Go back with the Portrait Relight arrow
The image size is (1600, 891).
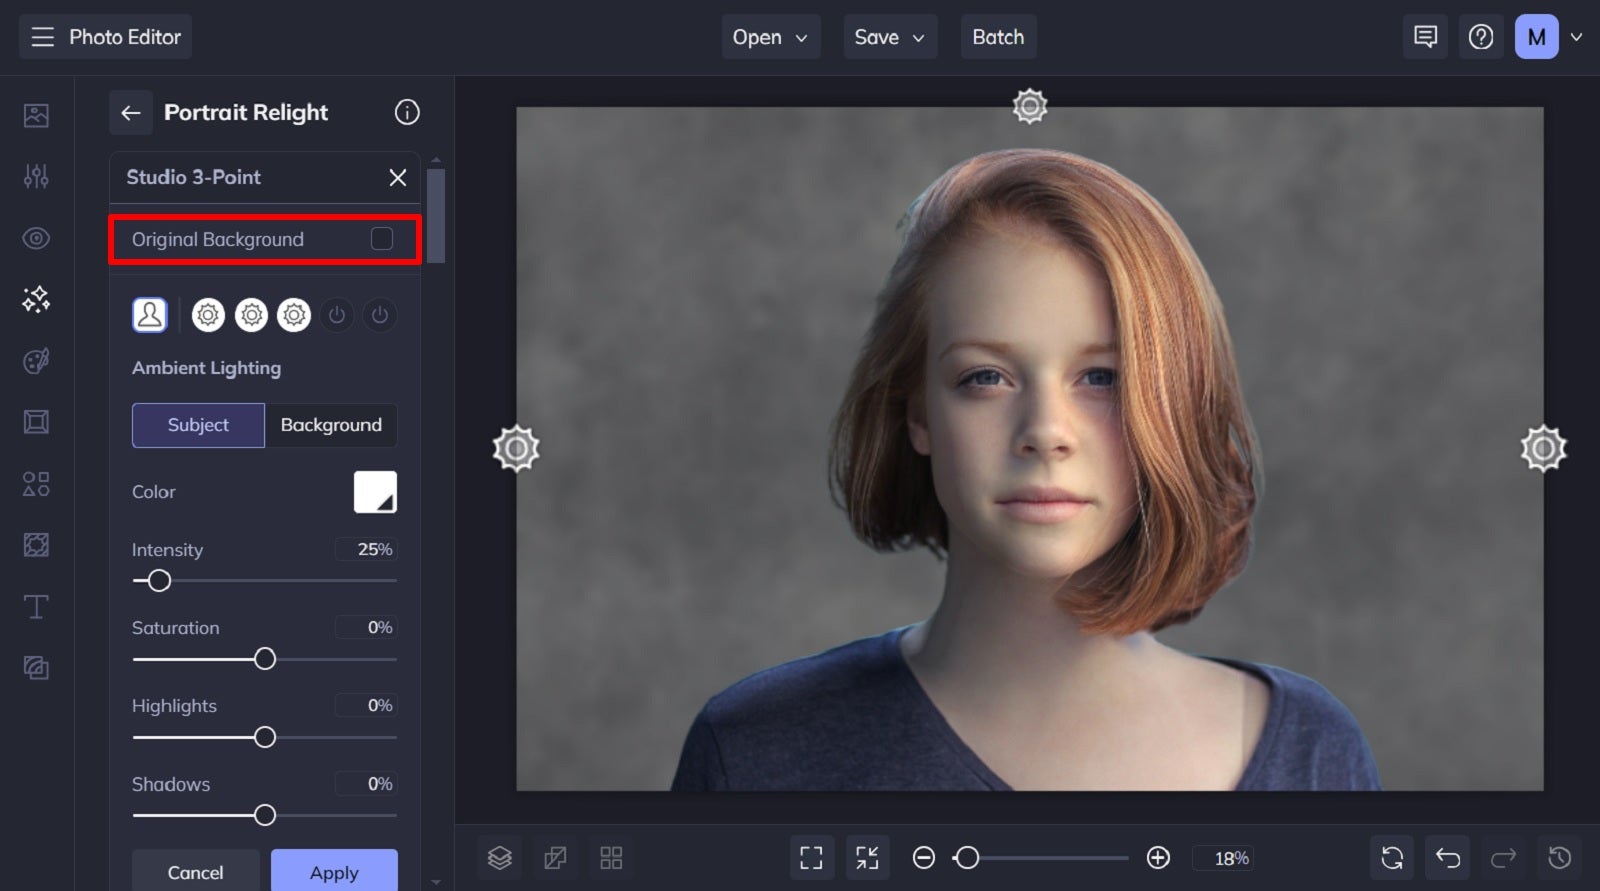point(131,113)
